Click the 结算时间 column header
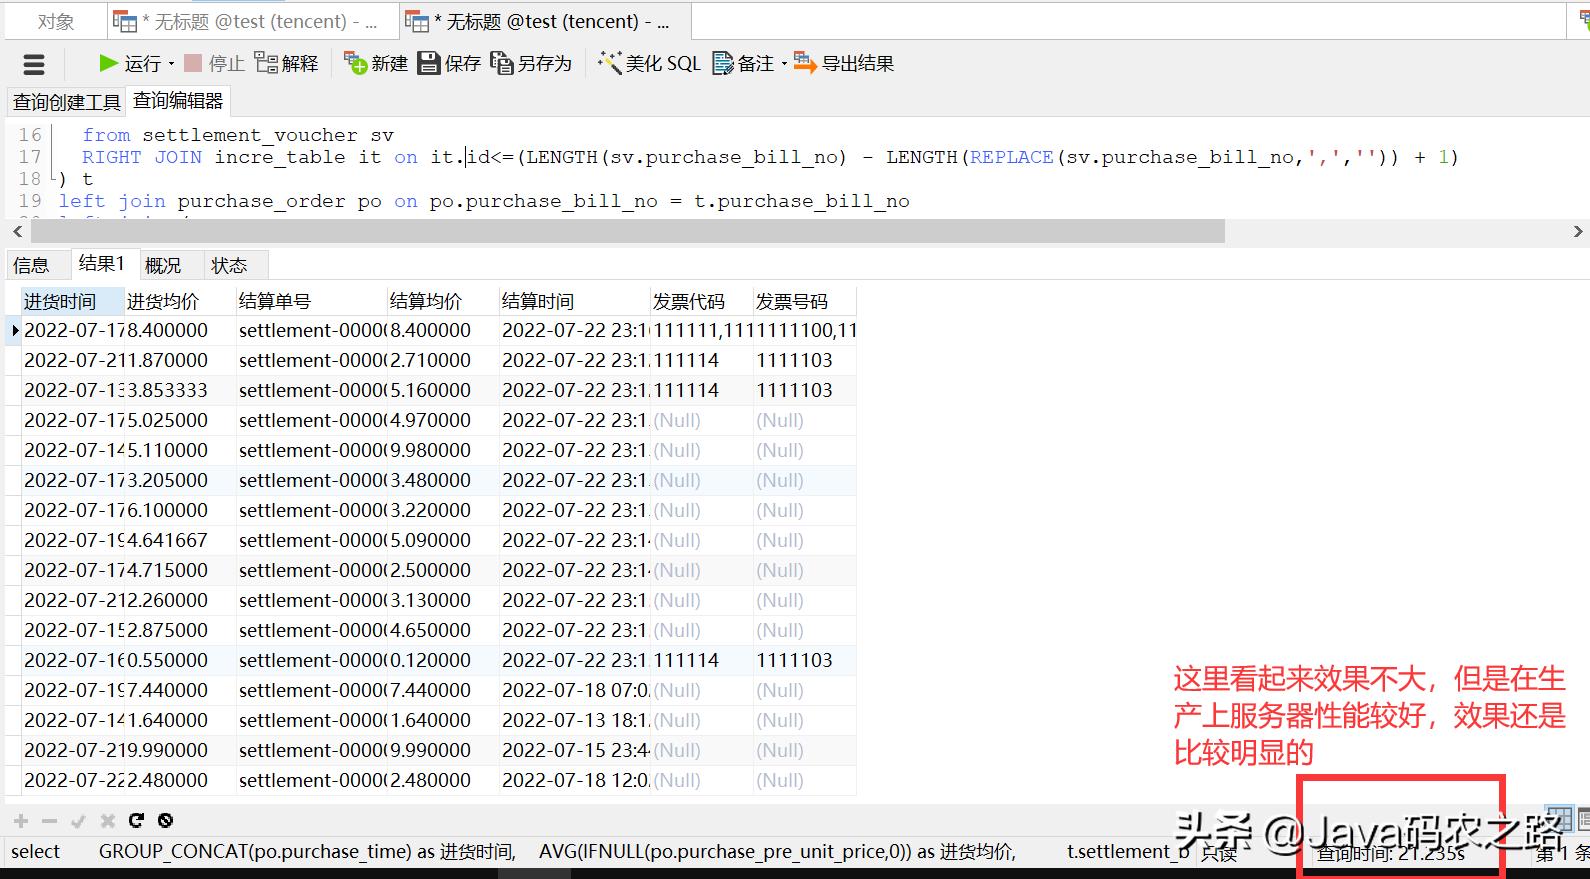Screen dimensions: 1590x879 575,301
